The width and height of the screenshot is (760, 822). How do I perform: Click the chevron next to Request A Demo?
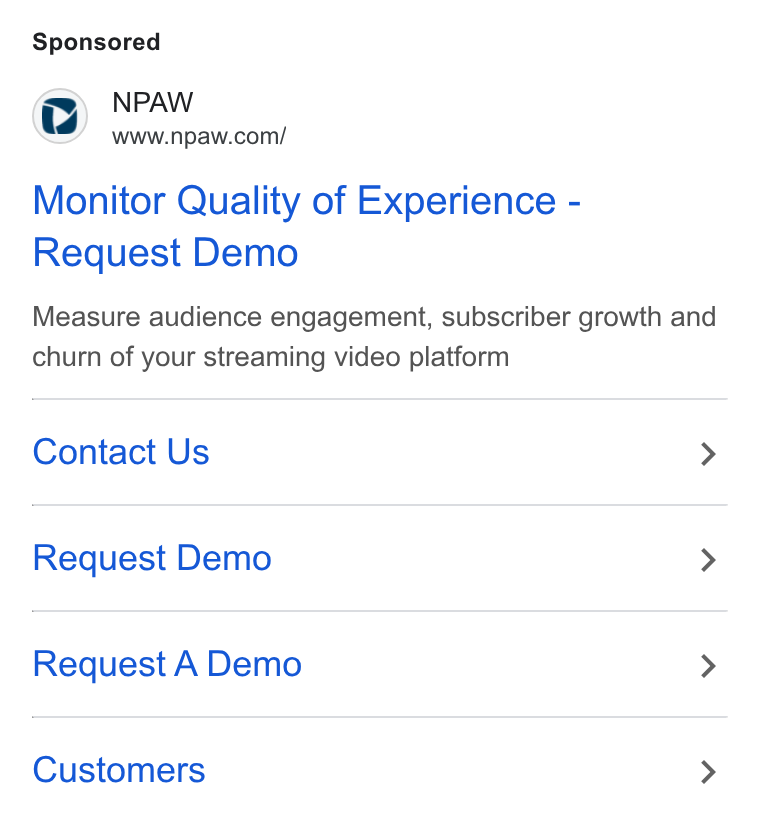tap(708, 666)
